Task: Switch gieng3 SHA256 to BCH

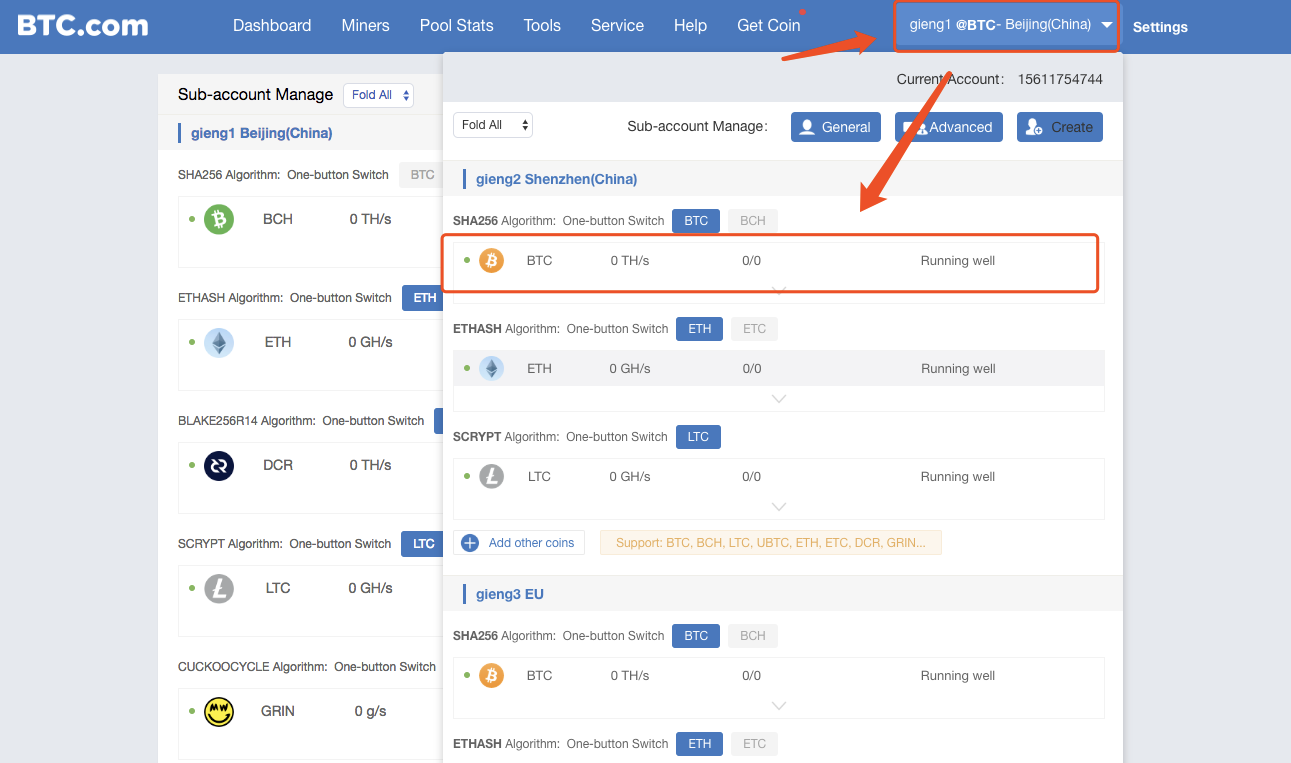Action: click(x=753, y=636)
